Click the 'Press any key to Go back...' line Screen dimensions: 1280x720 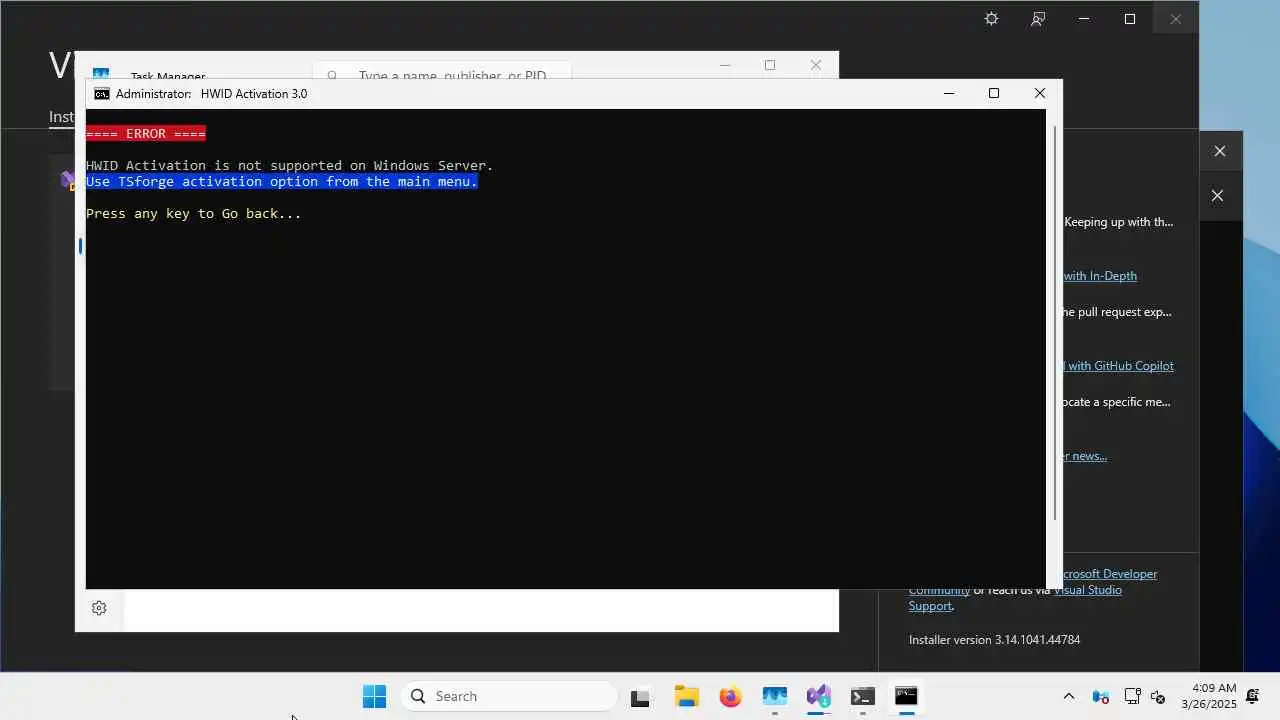click(194, 213)
